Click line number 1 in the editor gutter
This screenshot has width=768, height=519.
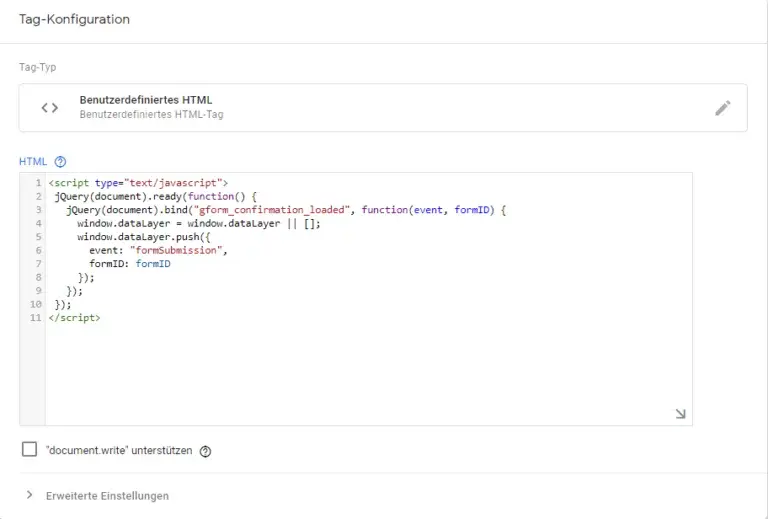[x=37, y=183]
